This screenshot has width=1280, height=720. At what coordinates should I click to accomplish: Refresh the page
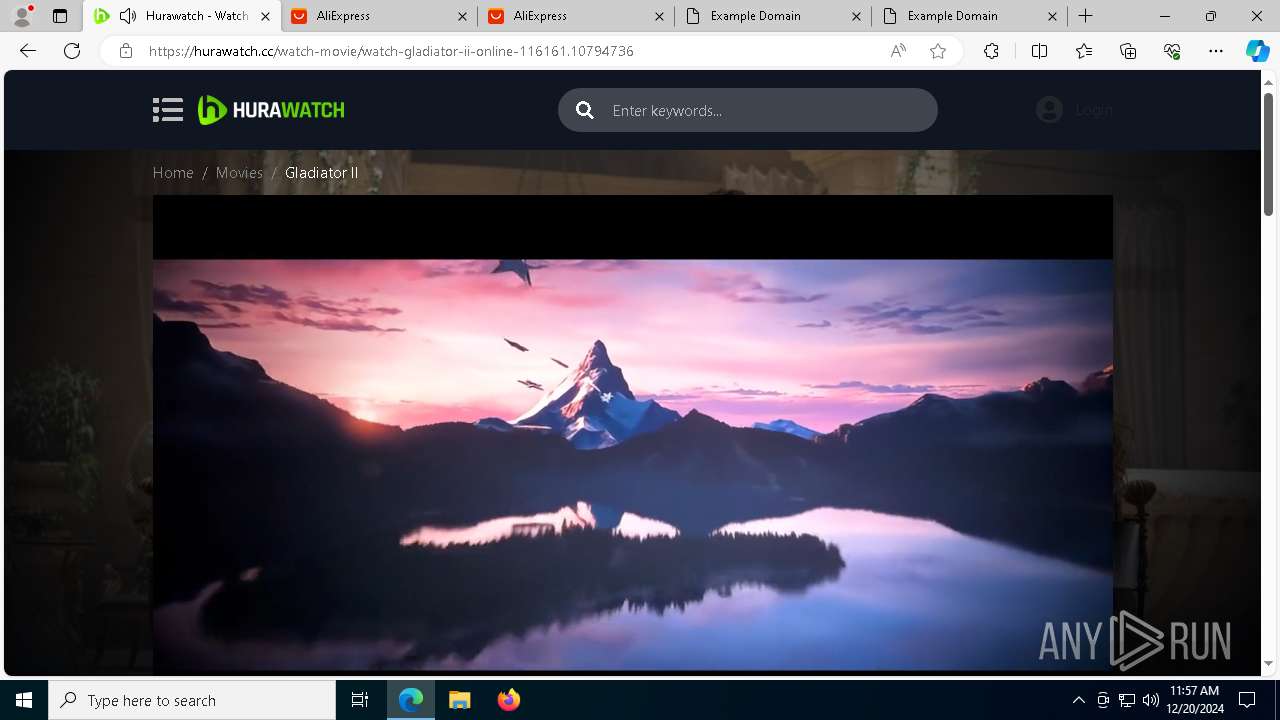72,51
